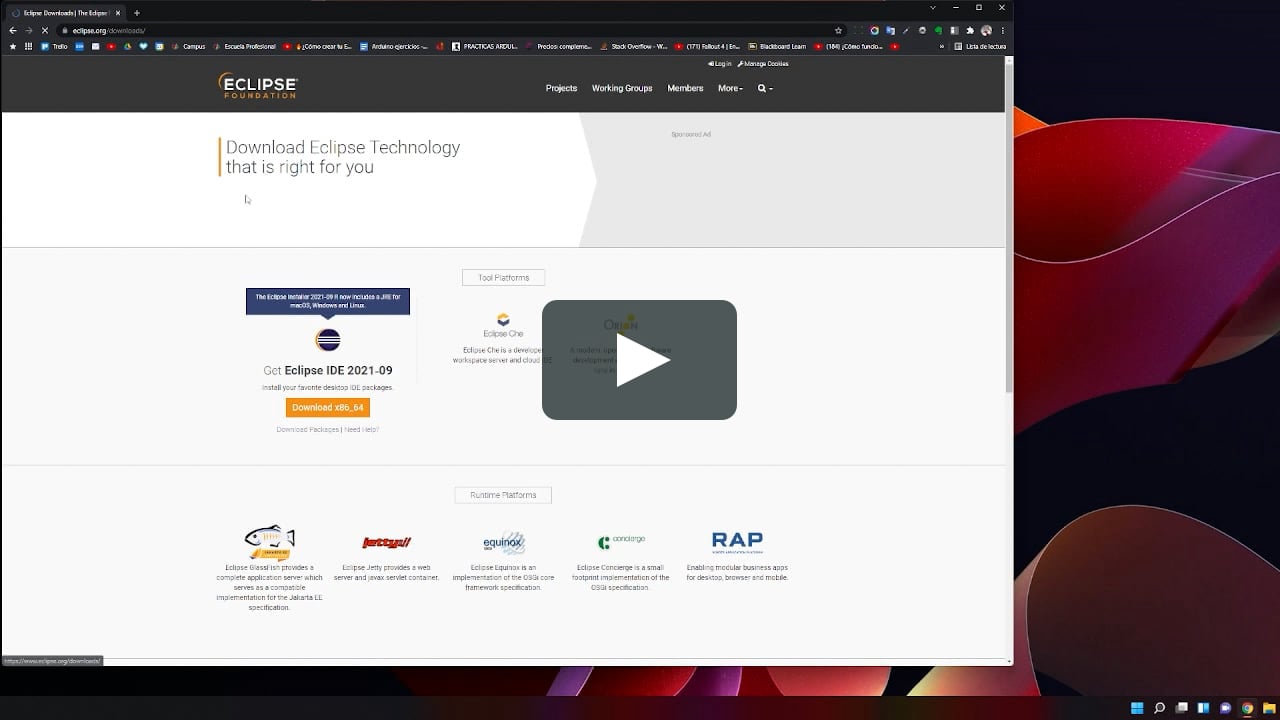
Task: Open the Eclipse Che logo
Action: coord(503,324)
